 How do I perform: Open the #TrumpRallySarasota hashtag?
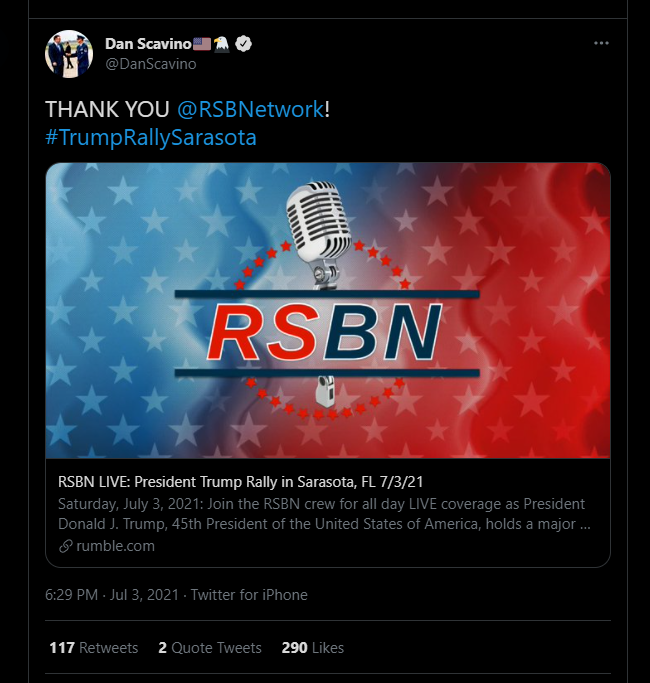151,137
